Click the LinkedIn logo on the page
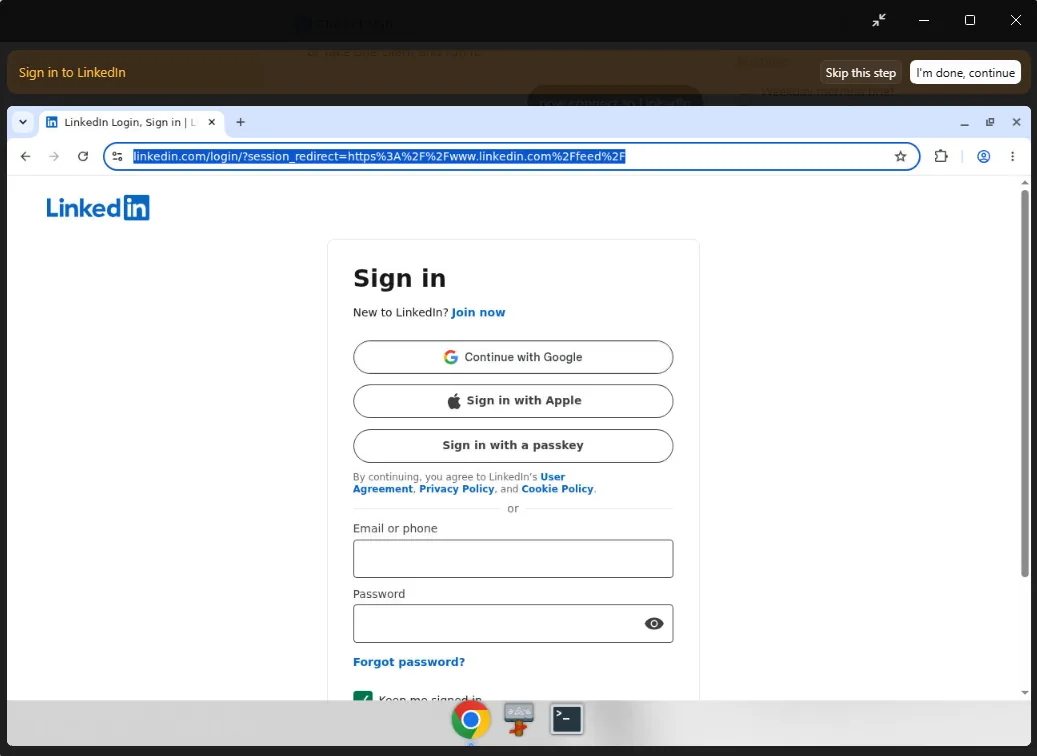This screenshot has width=1037, height=756. (98, 208)
